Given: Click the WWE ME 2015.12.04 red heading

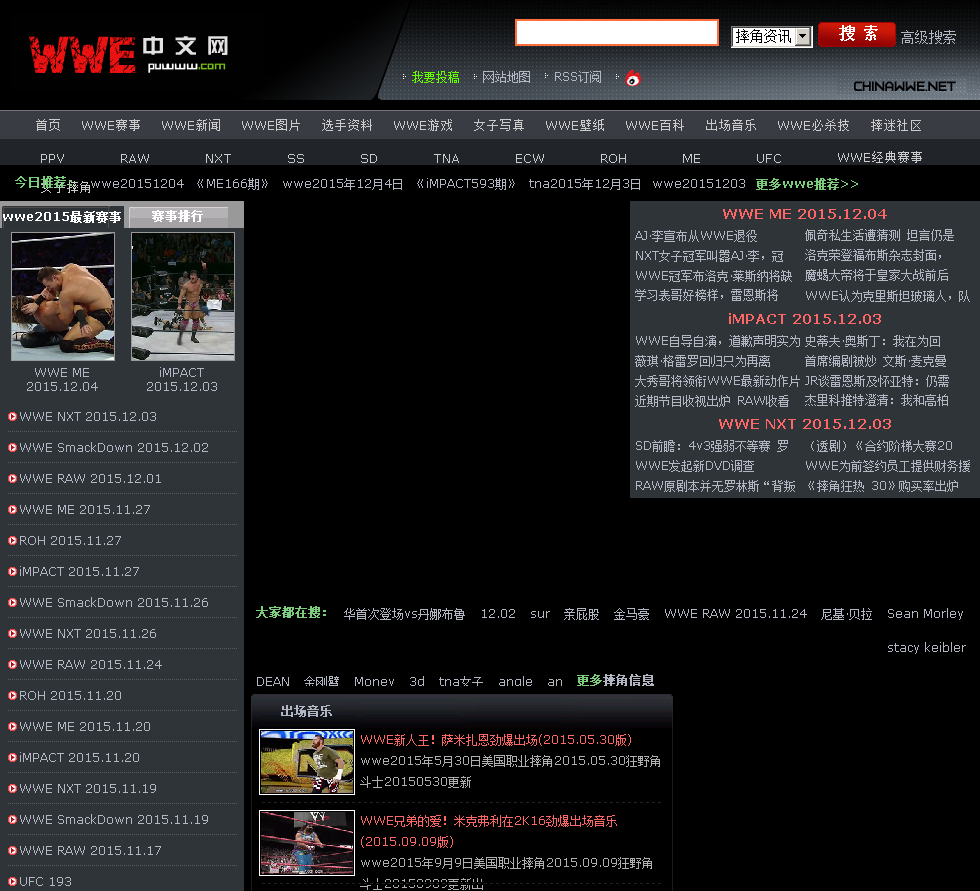Looking at the screenshot, I should pos(804,214).
